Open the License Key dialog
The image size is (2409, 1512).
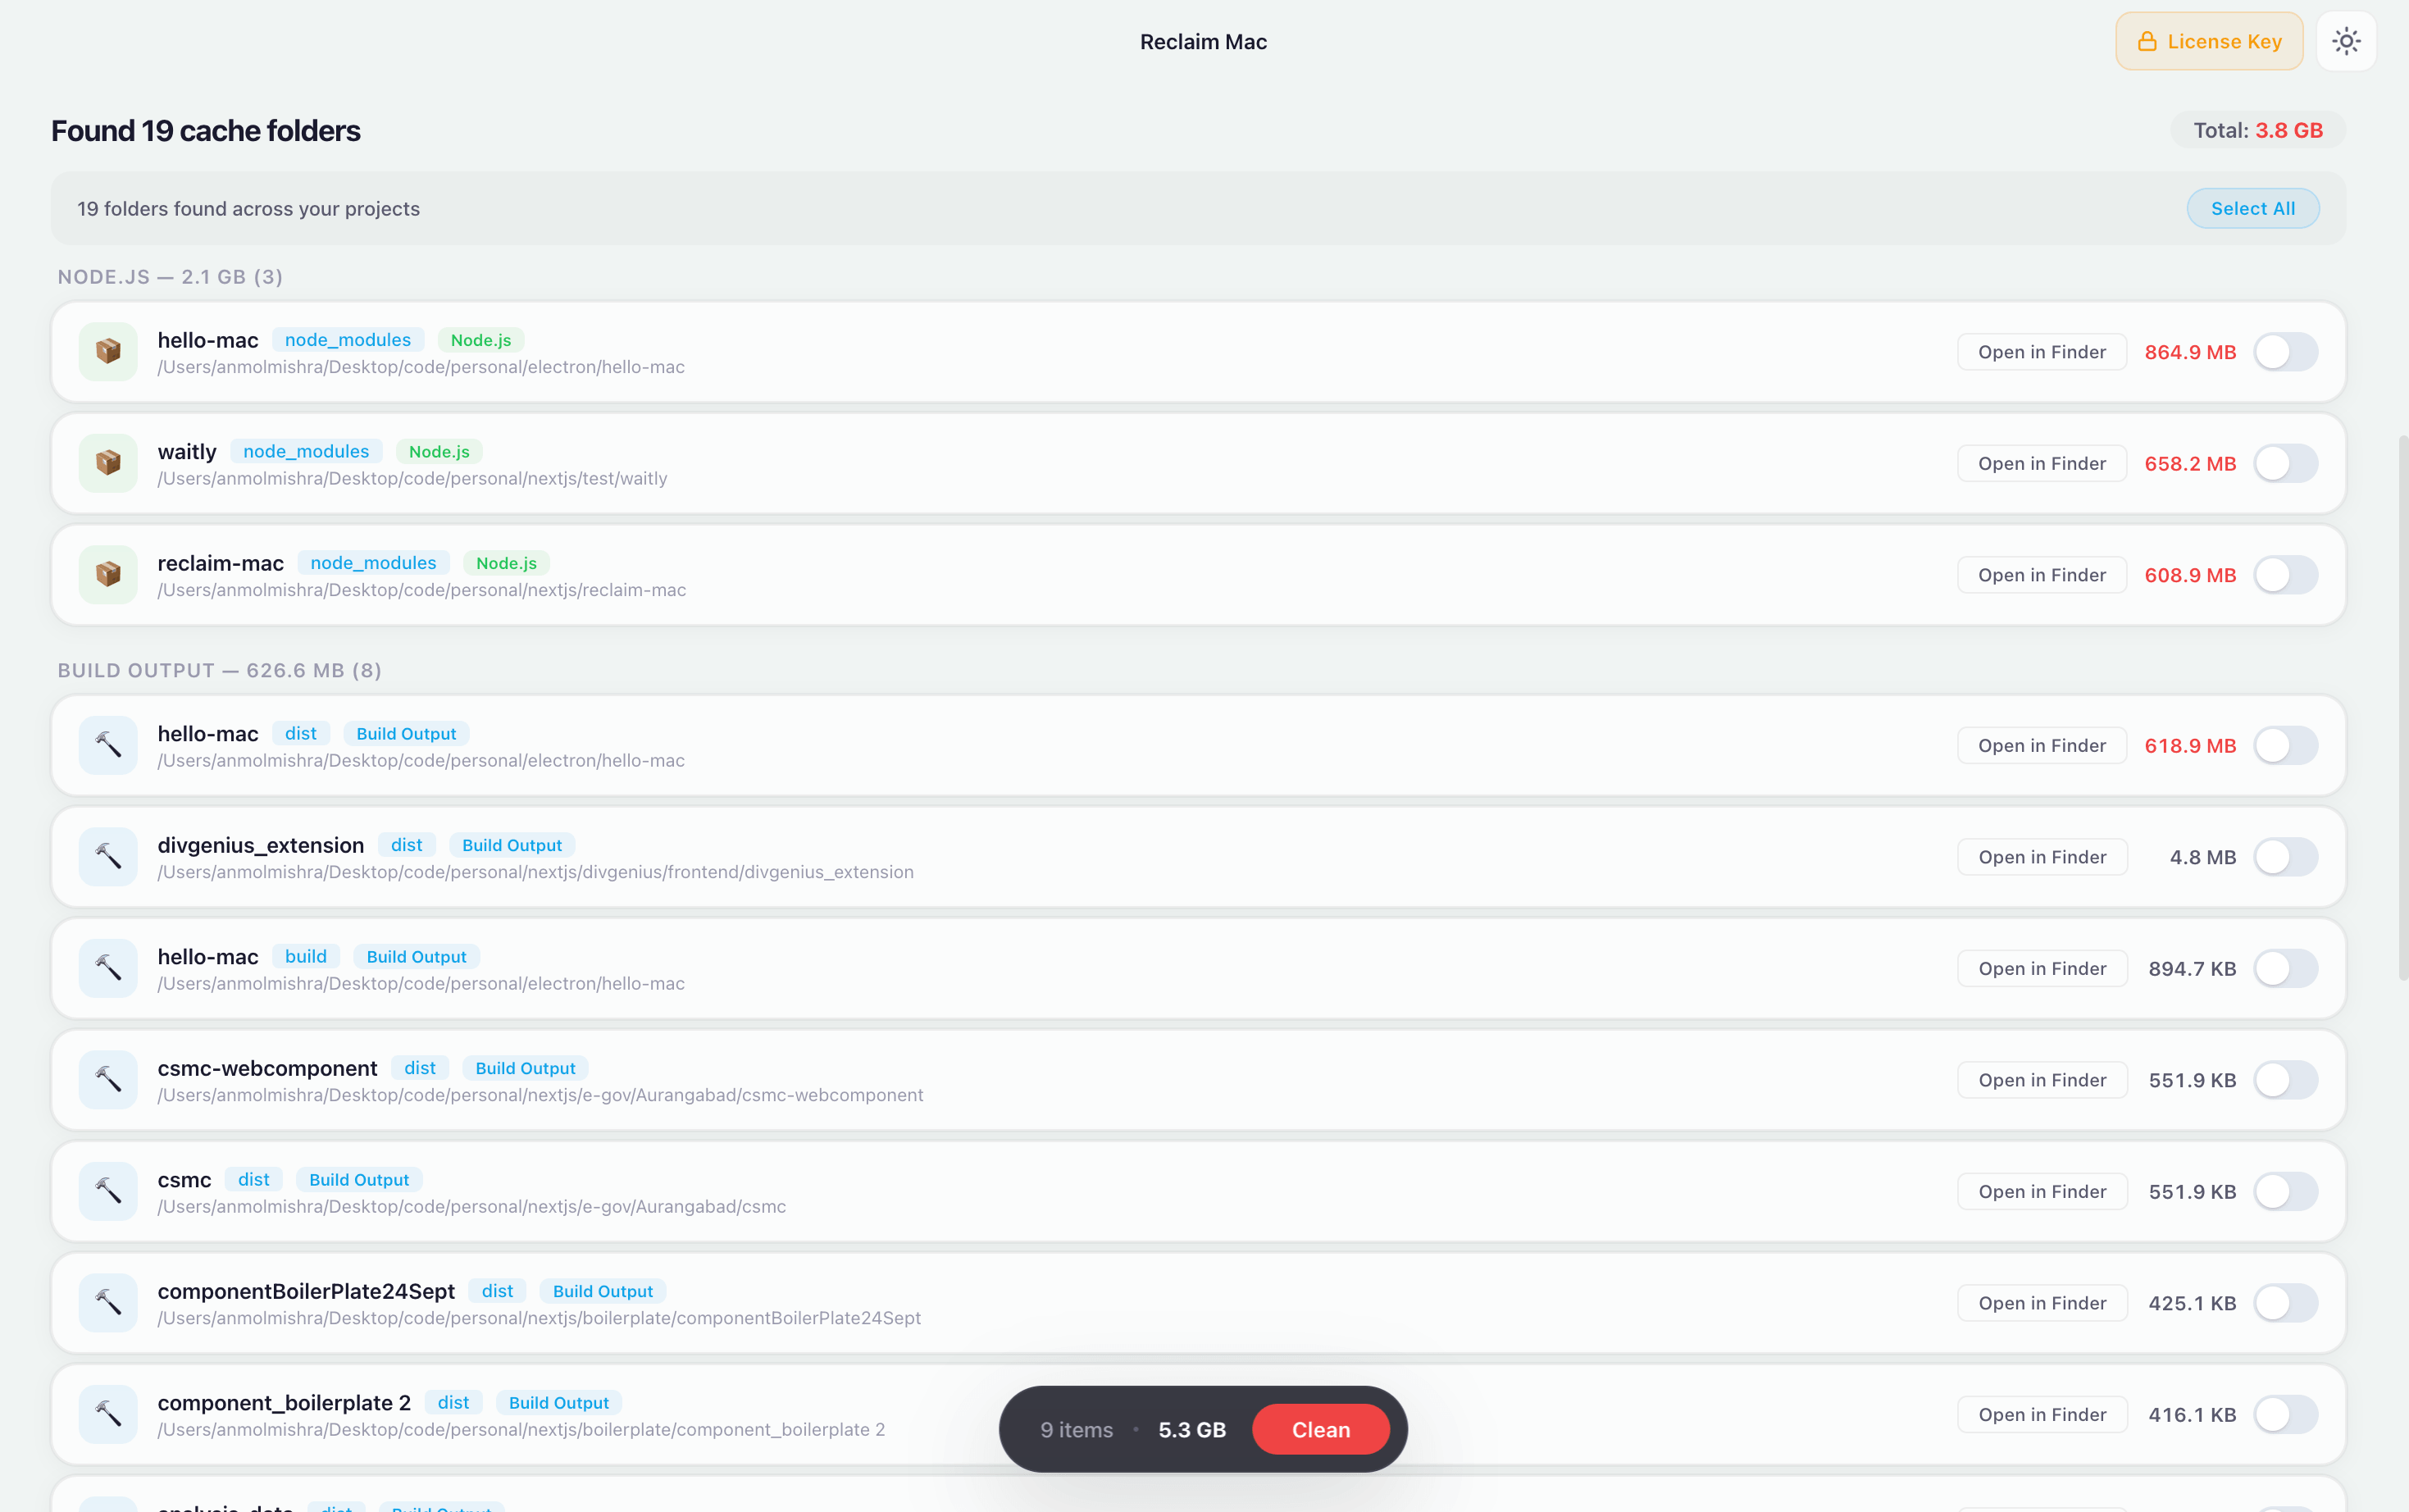(2208, 41)
